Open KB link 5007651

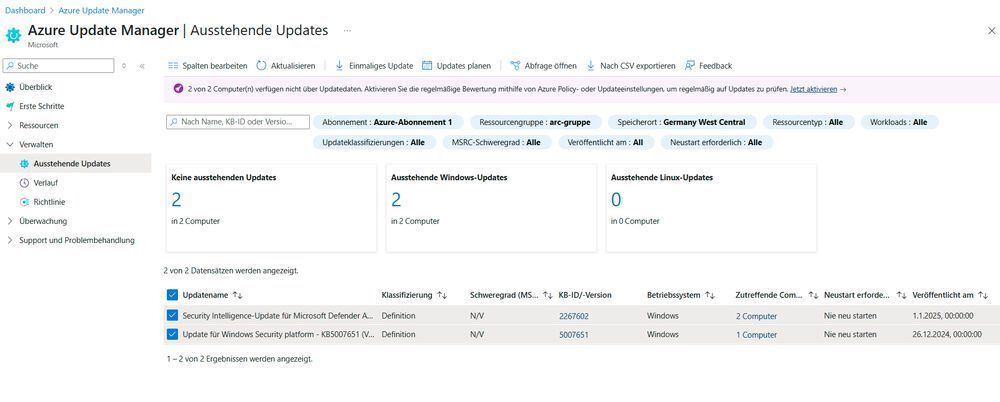[x=574, y=334]
